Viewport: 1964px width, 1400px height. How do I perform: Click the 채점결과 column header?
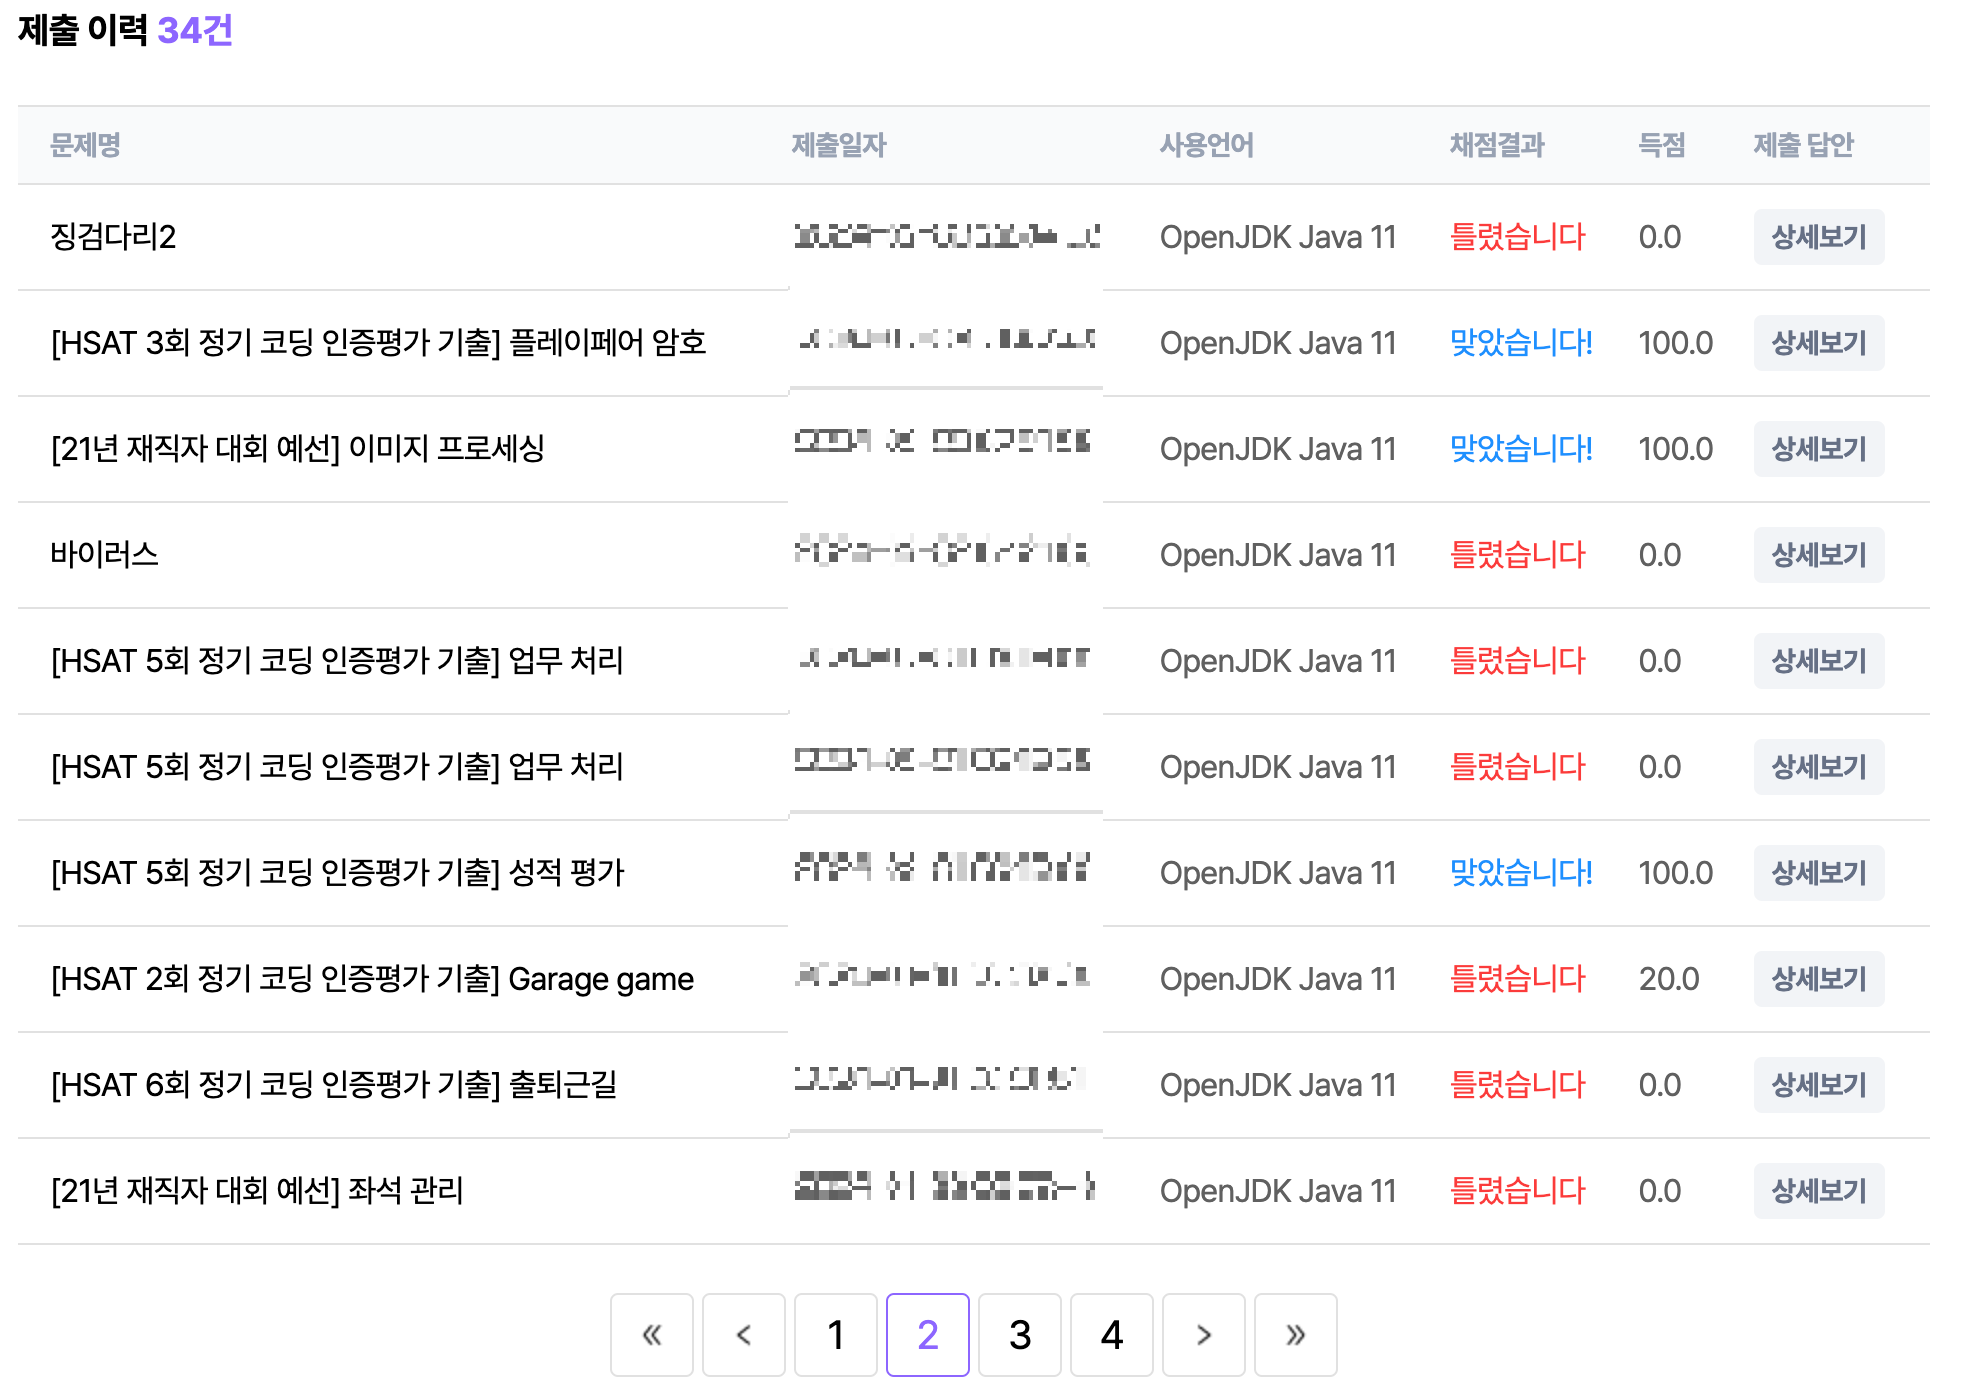tap(1496, 145)
